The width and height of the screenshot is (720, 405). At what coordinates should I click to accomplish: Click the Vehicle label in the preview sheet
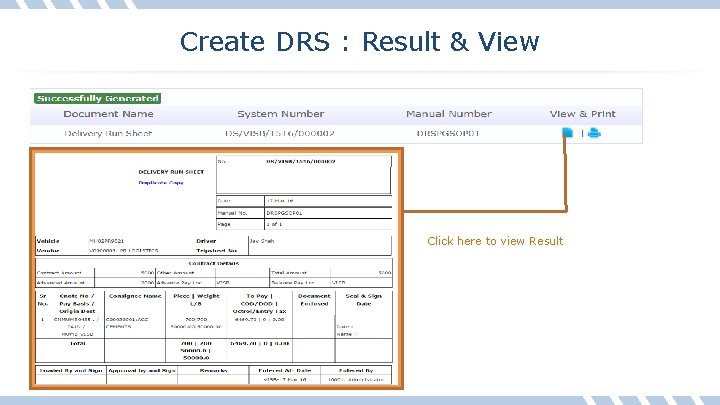tap(48, 241)
